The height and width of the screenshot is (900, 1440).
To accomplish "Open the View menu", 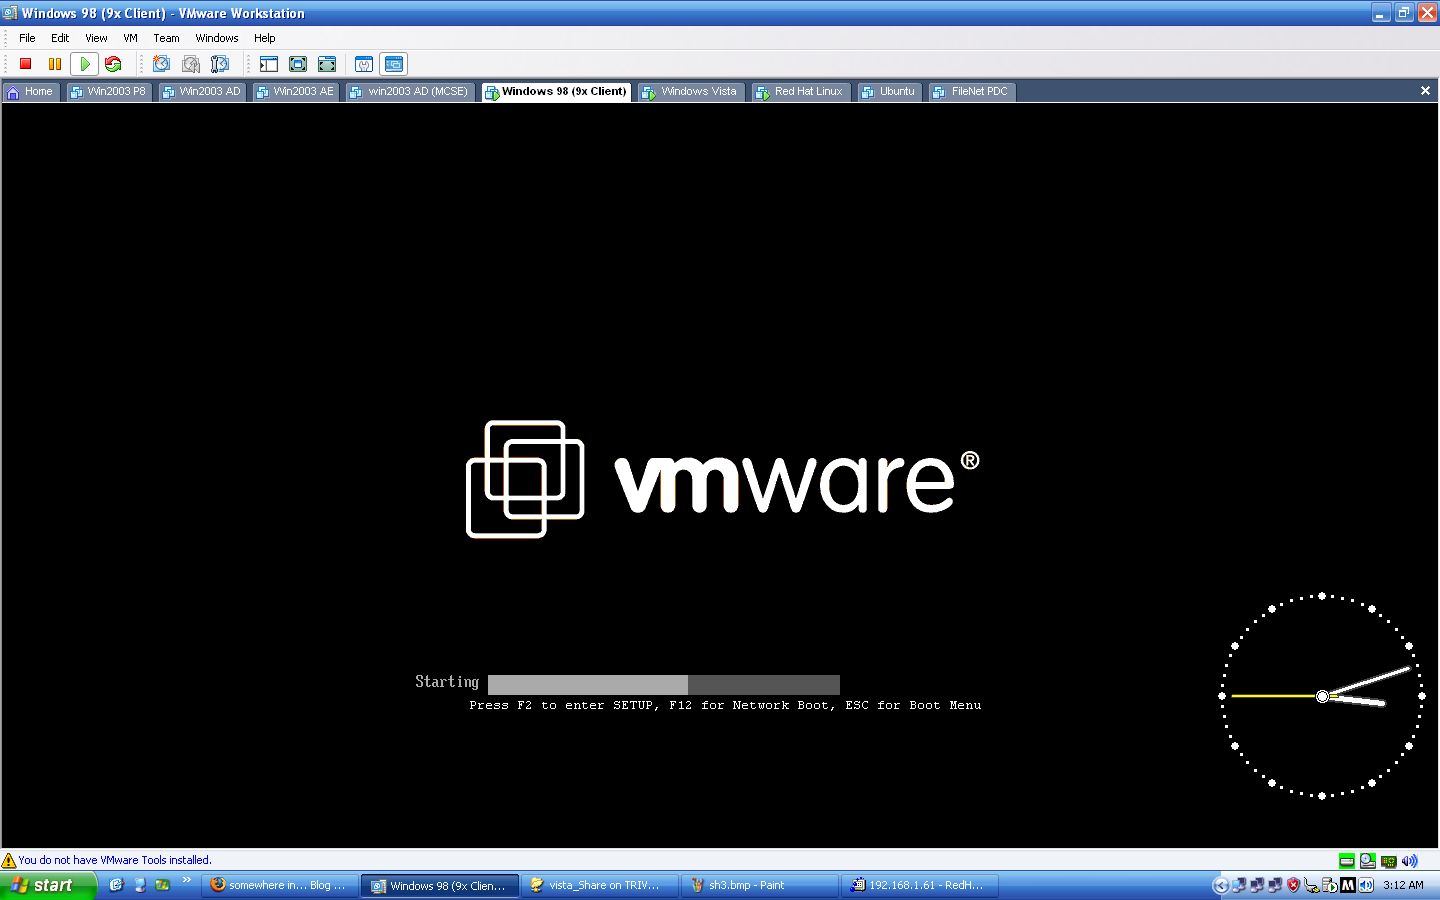I will 96,38.
